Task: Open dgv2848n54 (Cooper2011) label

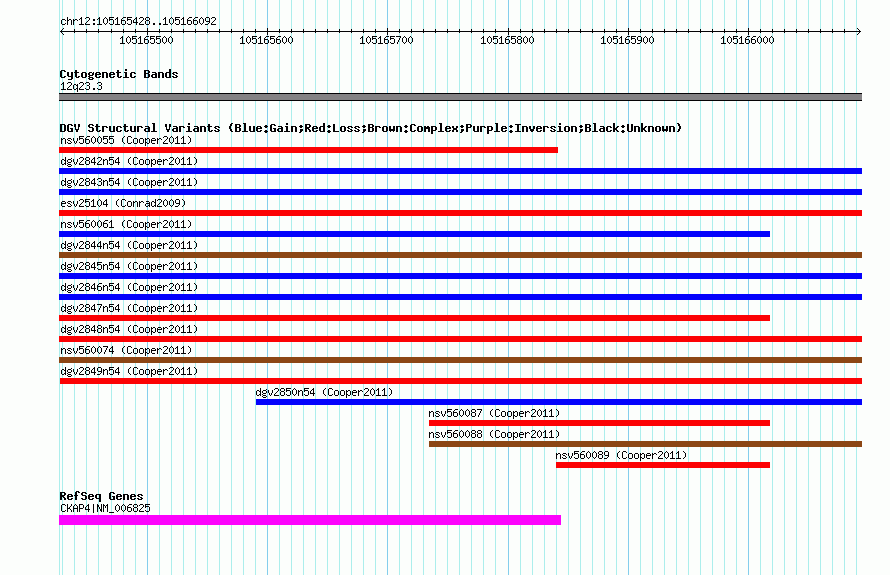Action: coord(129,329)
